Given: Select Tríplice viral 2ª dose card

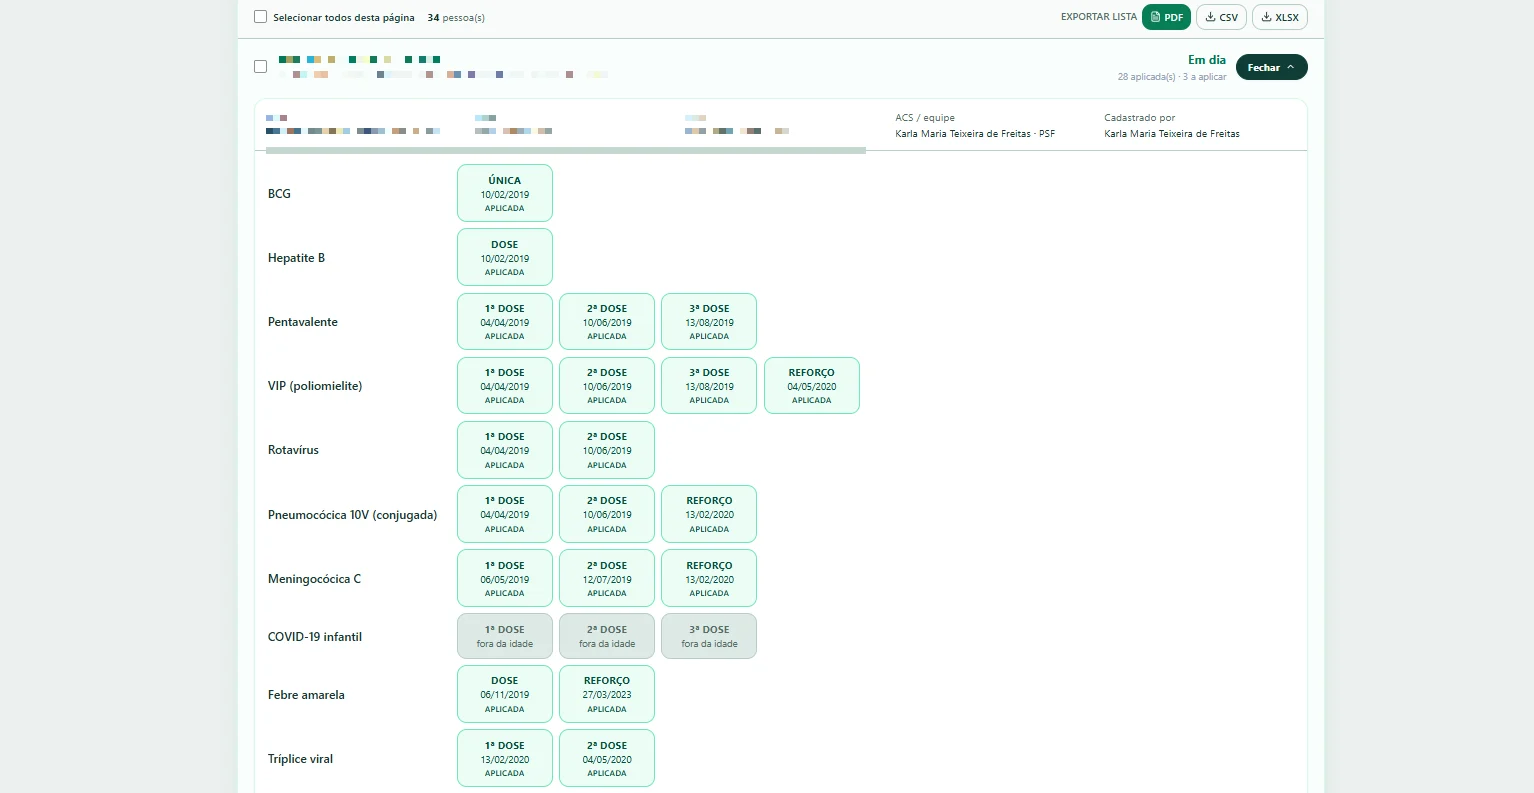Looking at the screenshot, I should (x=607, y=758).
